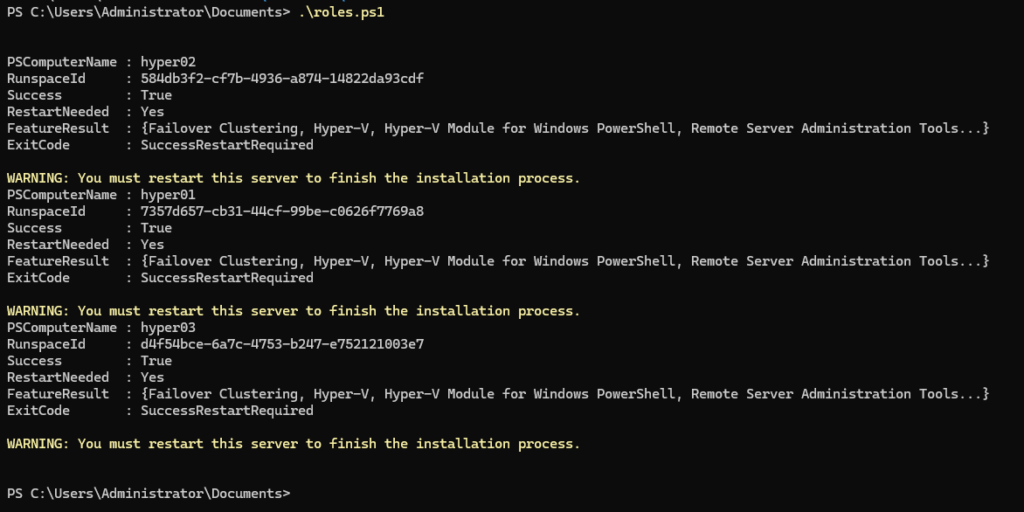Click hyper01 Success True value
The width and height of the screenshot is (1024, 512).
156,228
